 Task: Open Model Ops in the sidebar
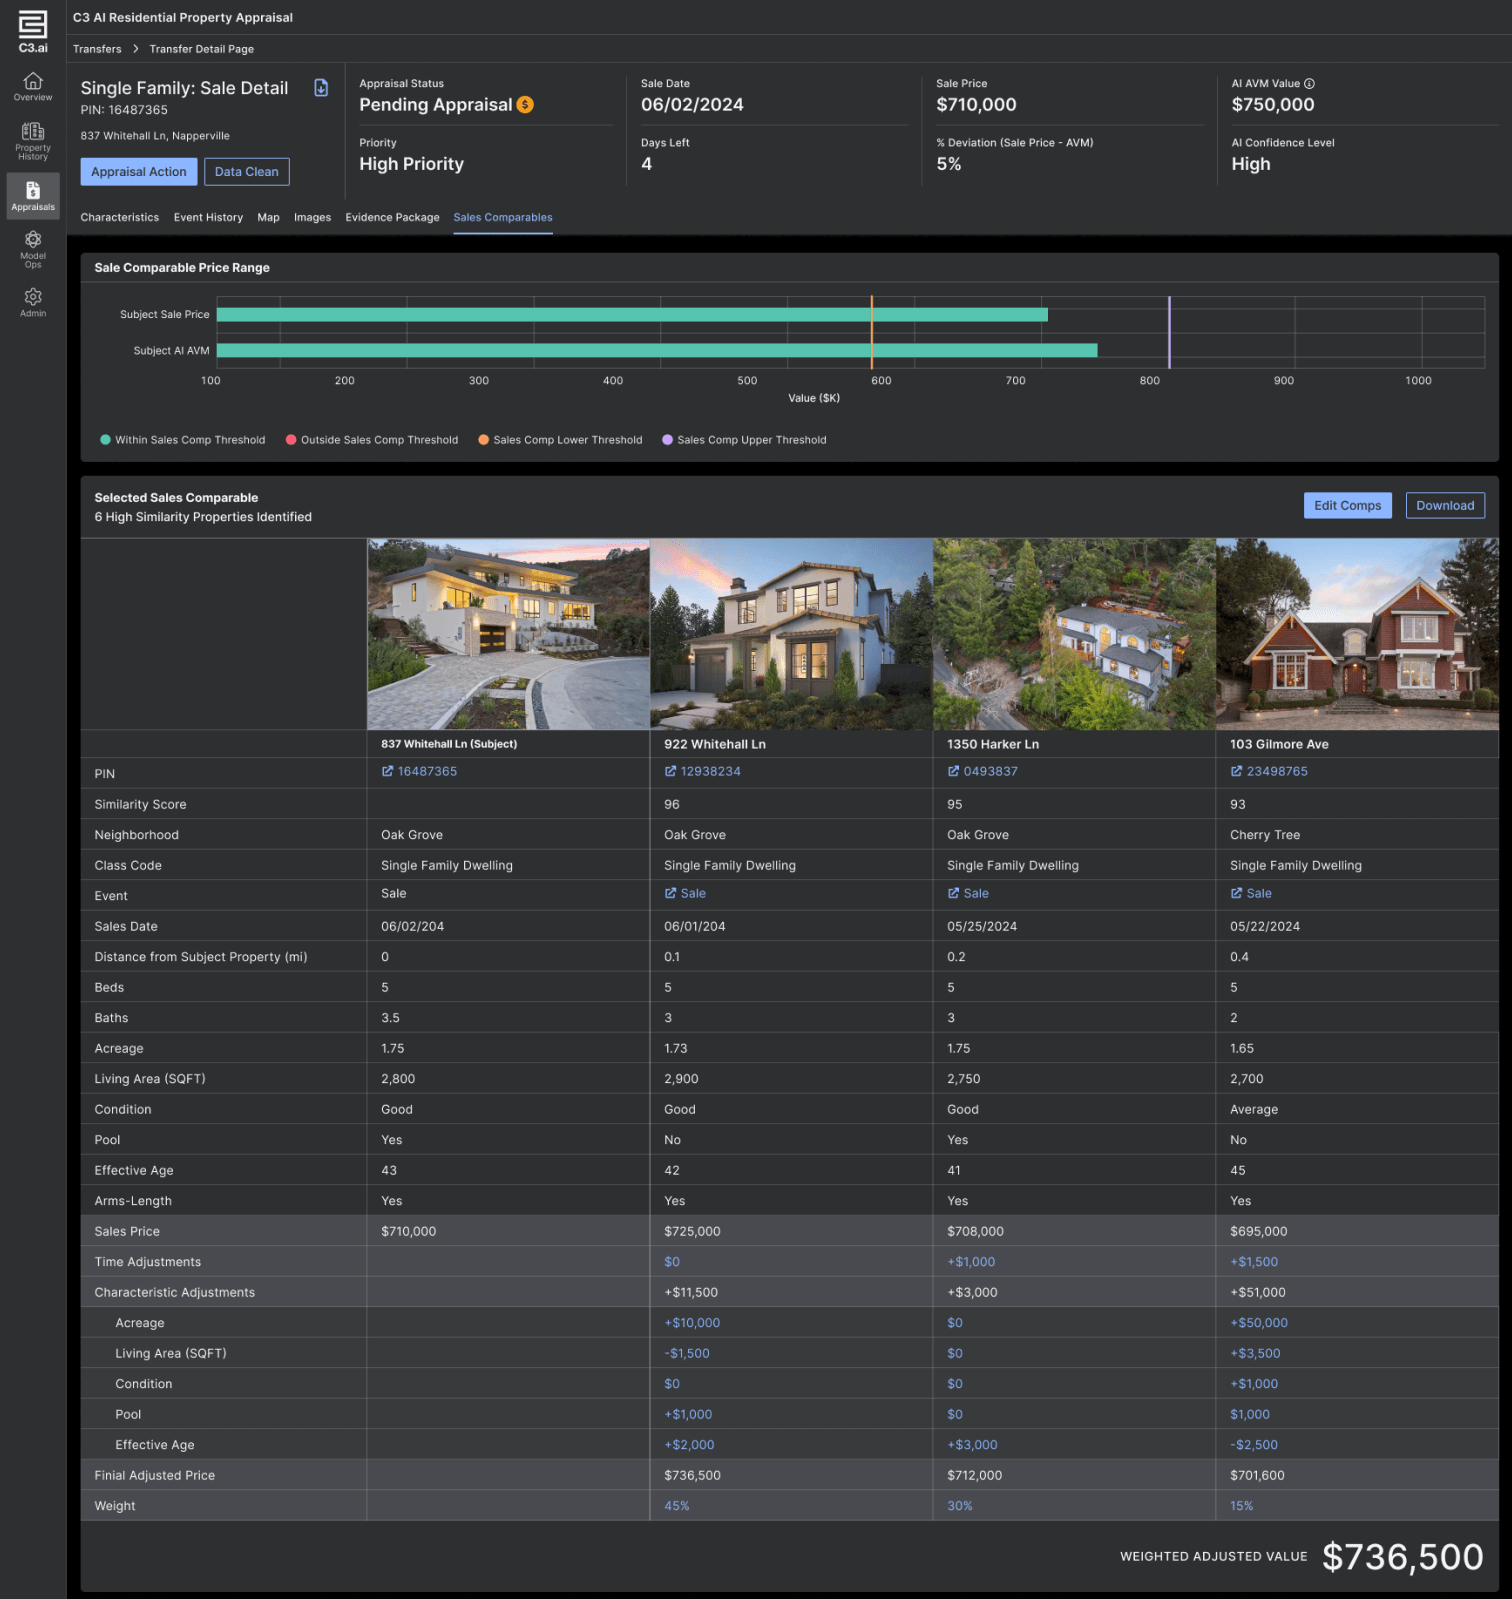click(x=33, y=249)
